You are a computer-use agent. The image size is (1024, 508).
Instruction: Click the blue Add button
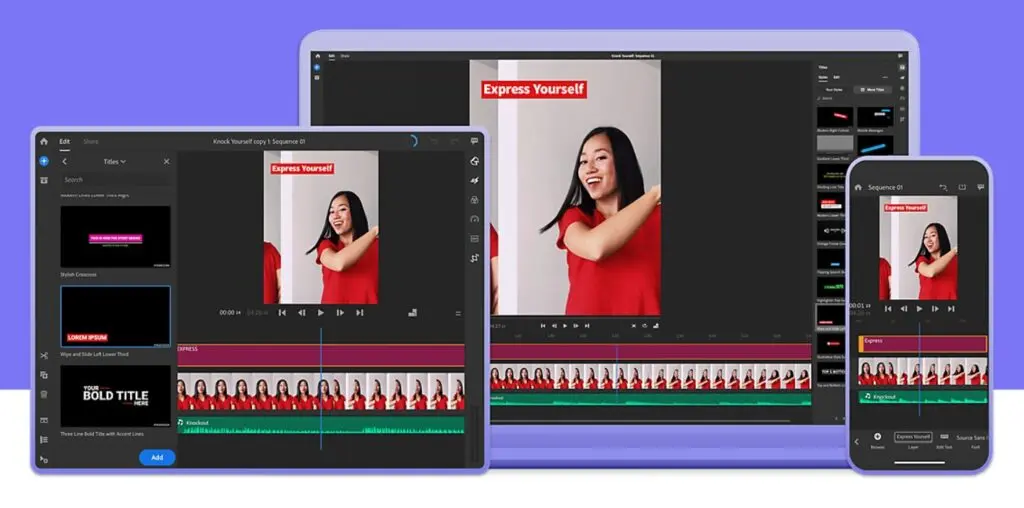point(157,457)
